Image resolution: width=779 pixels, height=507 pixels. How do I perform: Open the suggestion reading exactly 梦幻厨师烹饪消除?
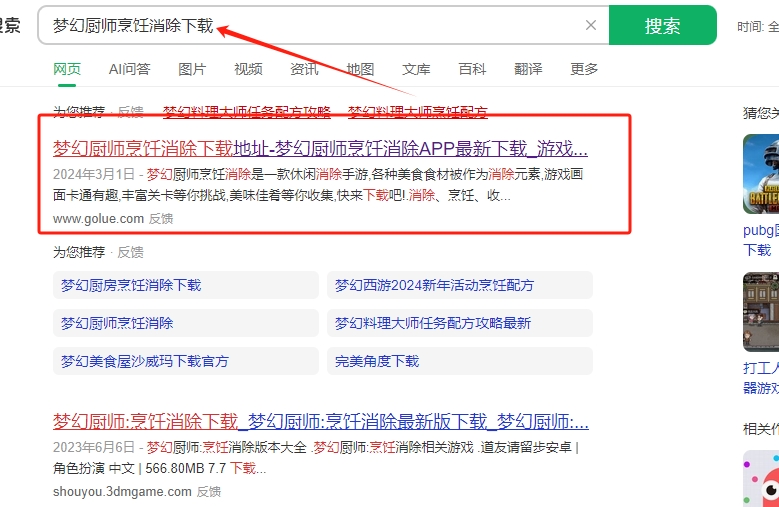[186, 323]
